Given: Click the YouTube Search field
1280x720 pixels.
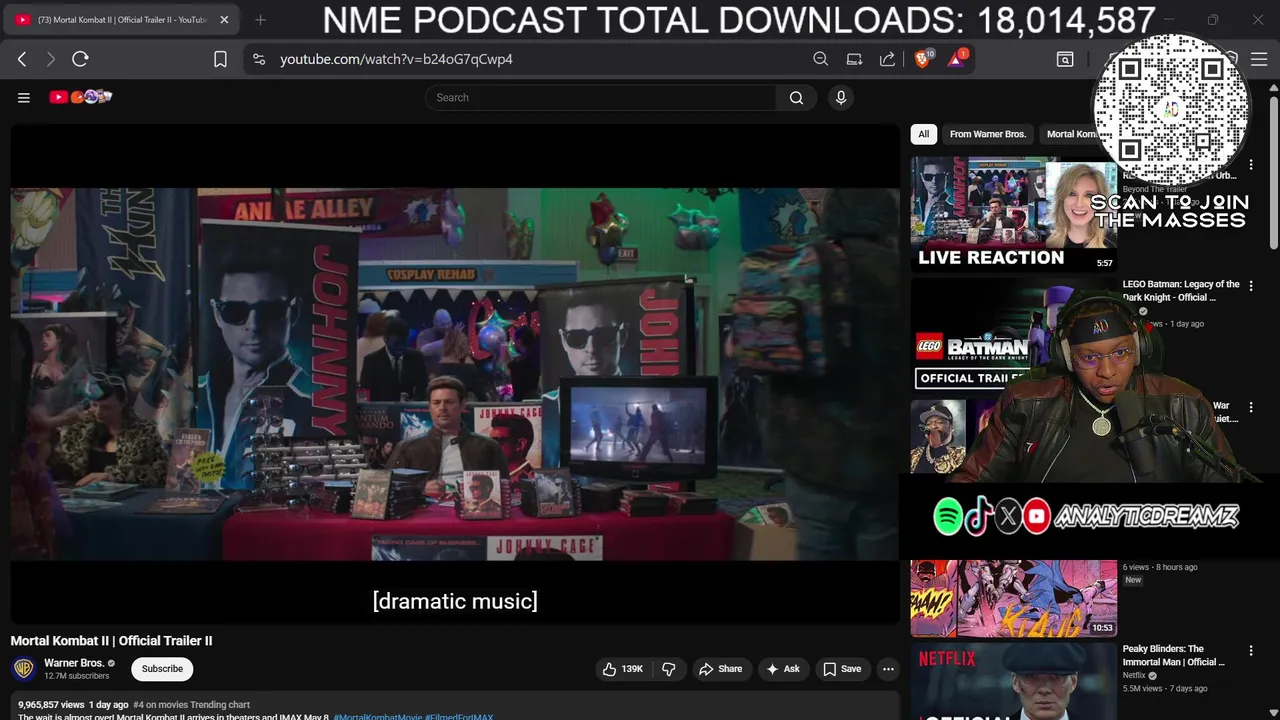Looking at the screenshot, I should pos(600,97).
